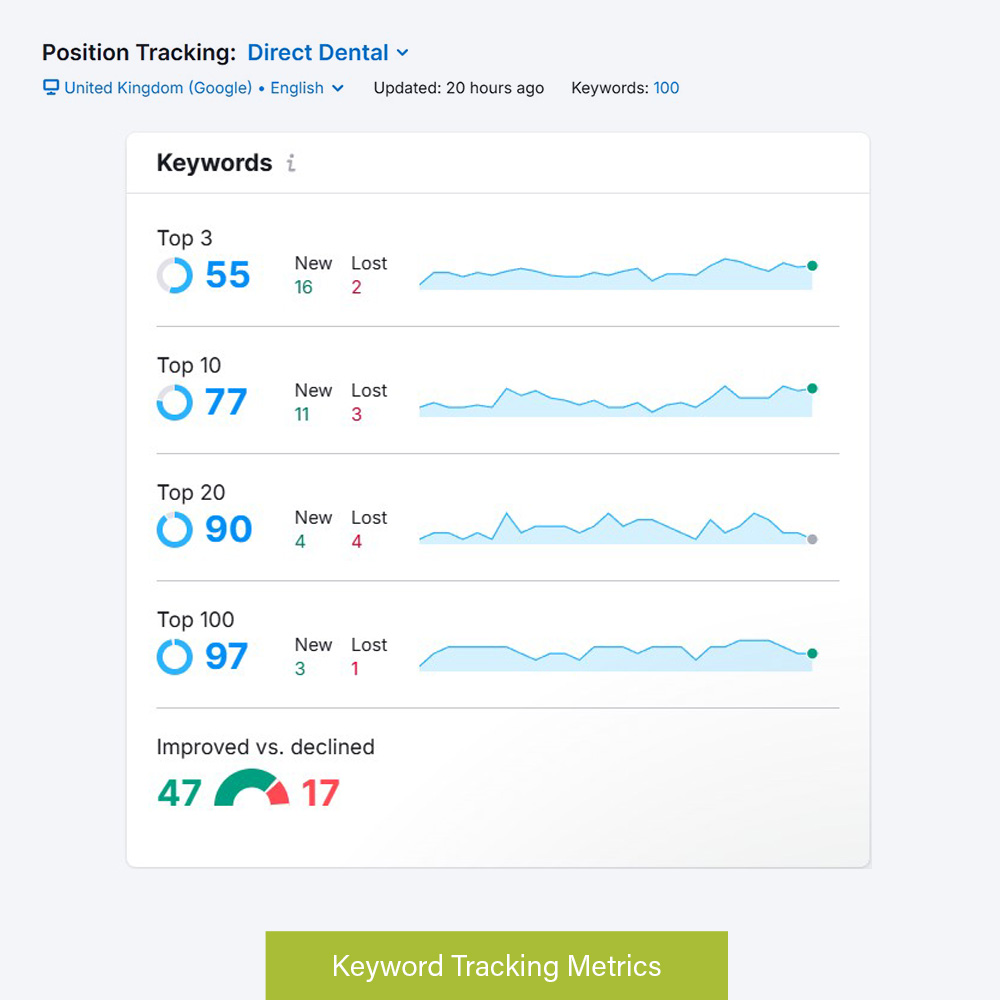
Task: Click the Top 100 trend sparkline chart
Action: pos(614,656)
